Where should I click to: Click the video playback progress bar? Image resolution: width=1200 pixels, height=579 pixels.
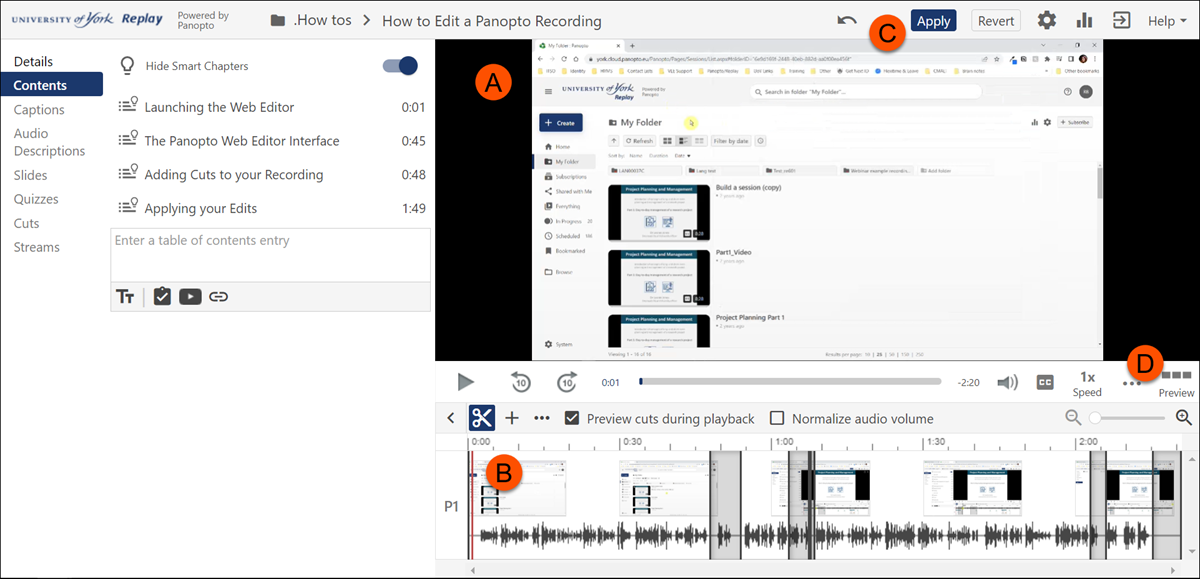click(790, 382)
